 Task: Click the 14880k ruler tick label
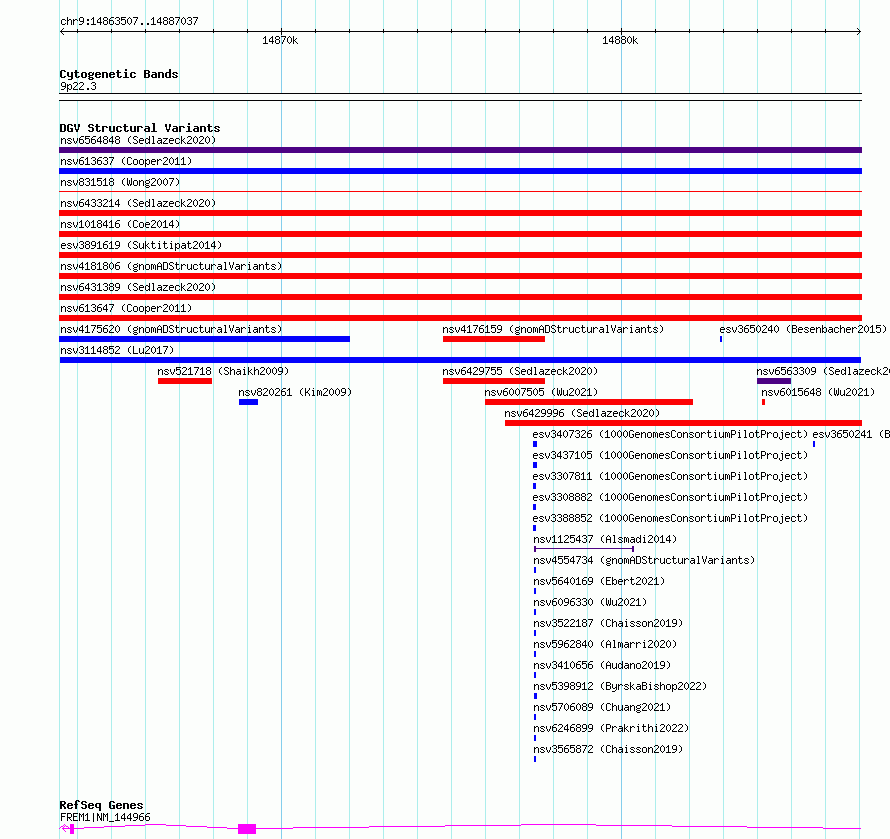620,40
